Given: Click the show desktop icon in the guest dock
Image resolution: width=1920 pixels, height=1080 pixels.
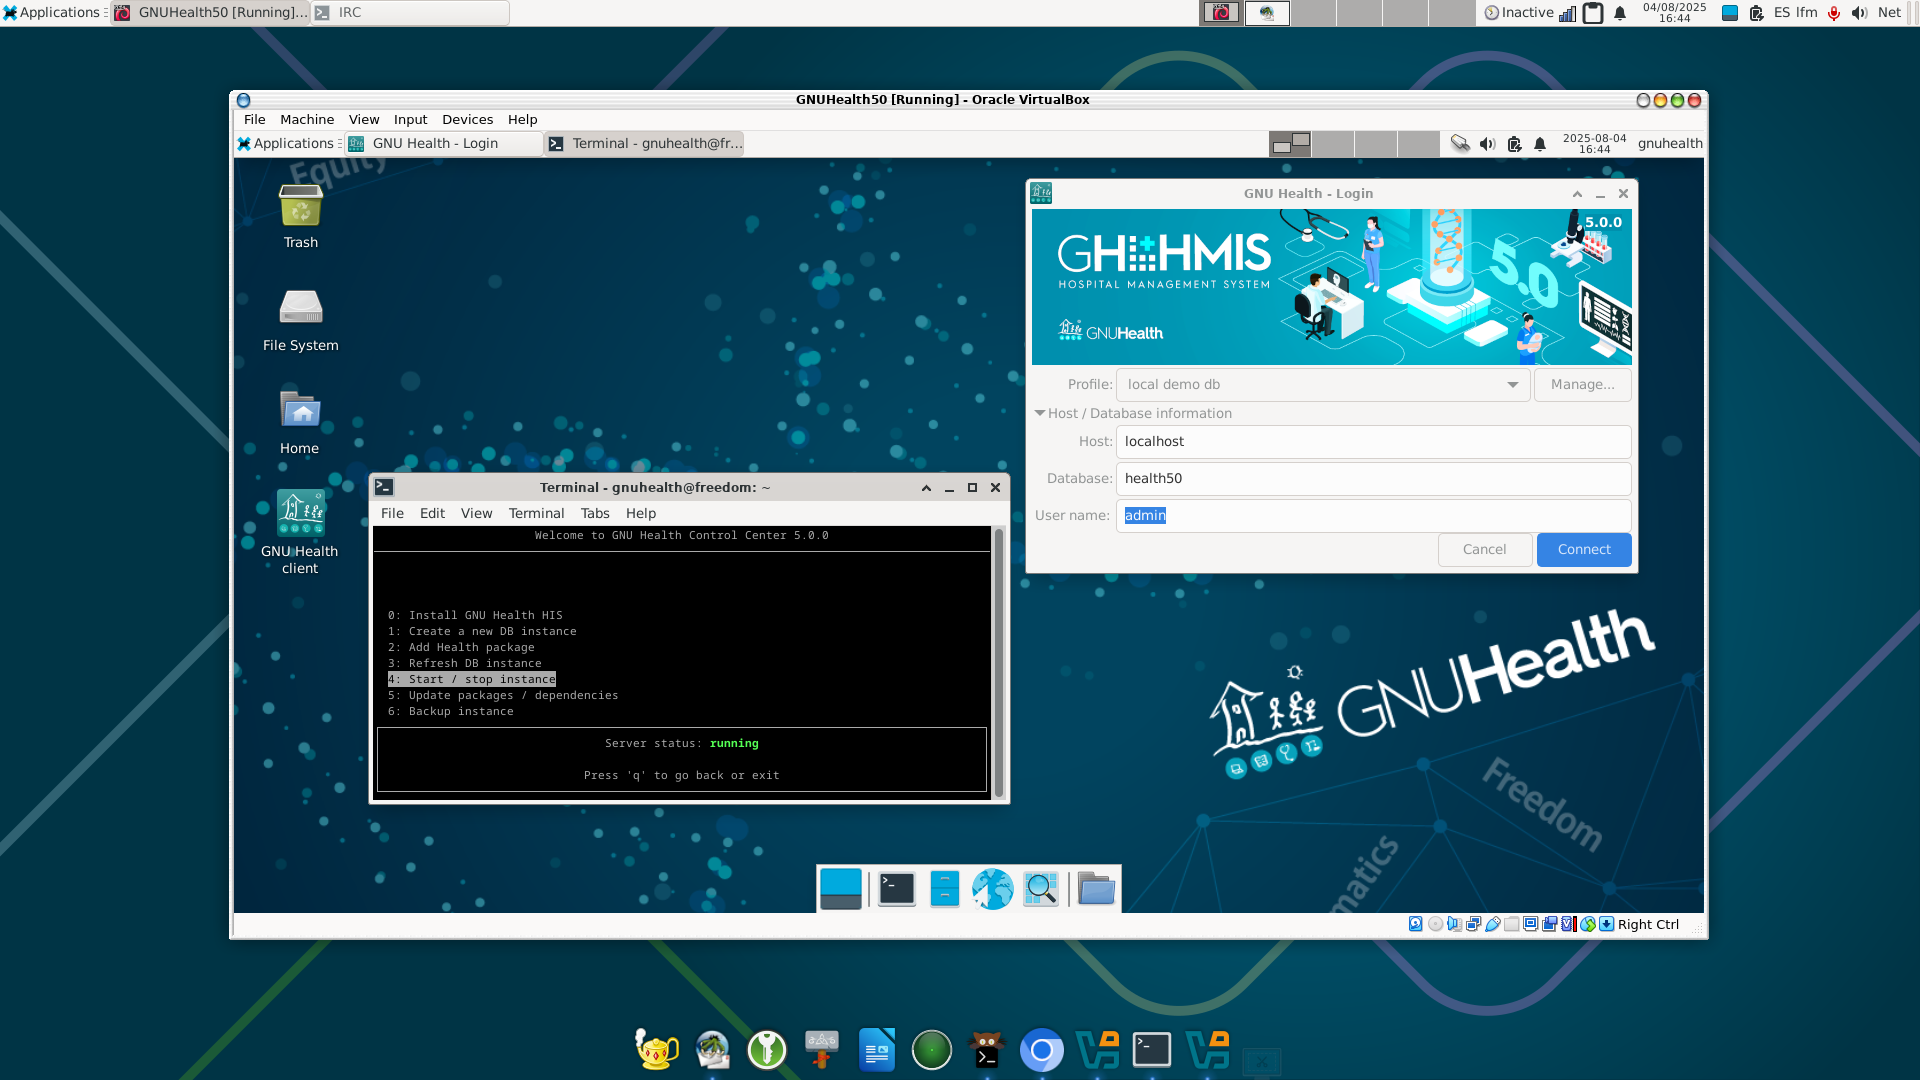Looking at the screenshot, I should 841,888.
